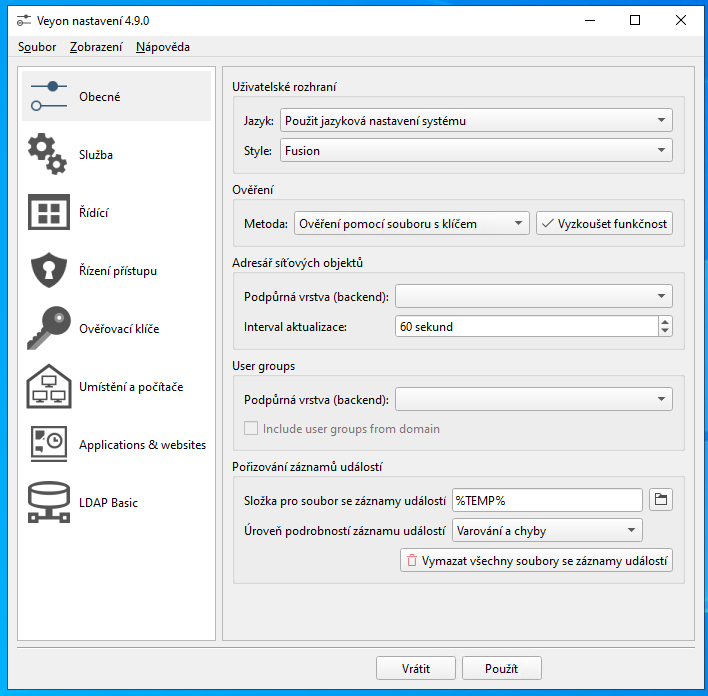Open the Nápověda menu
This screenshot has height=696, width=708.
(x=162, y=47)
